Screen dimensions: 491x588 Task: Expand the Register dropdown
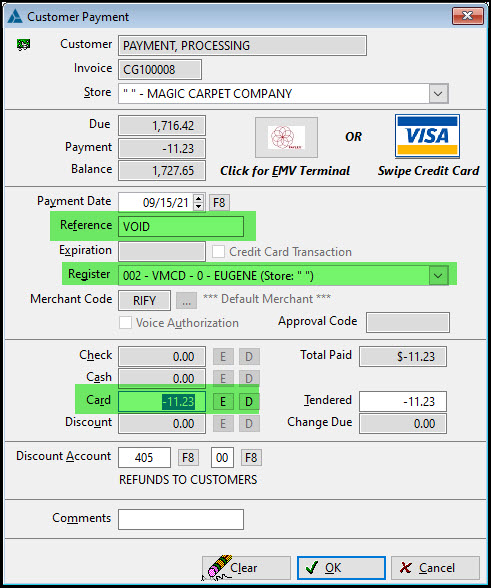point(438,276)
